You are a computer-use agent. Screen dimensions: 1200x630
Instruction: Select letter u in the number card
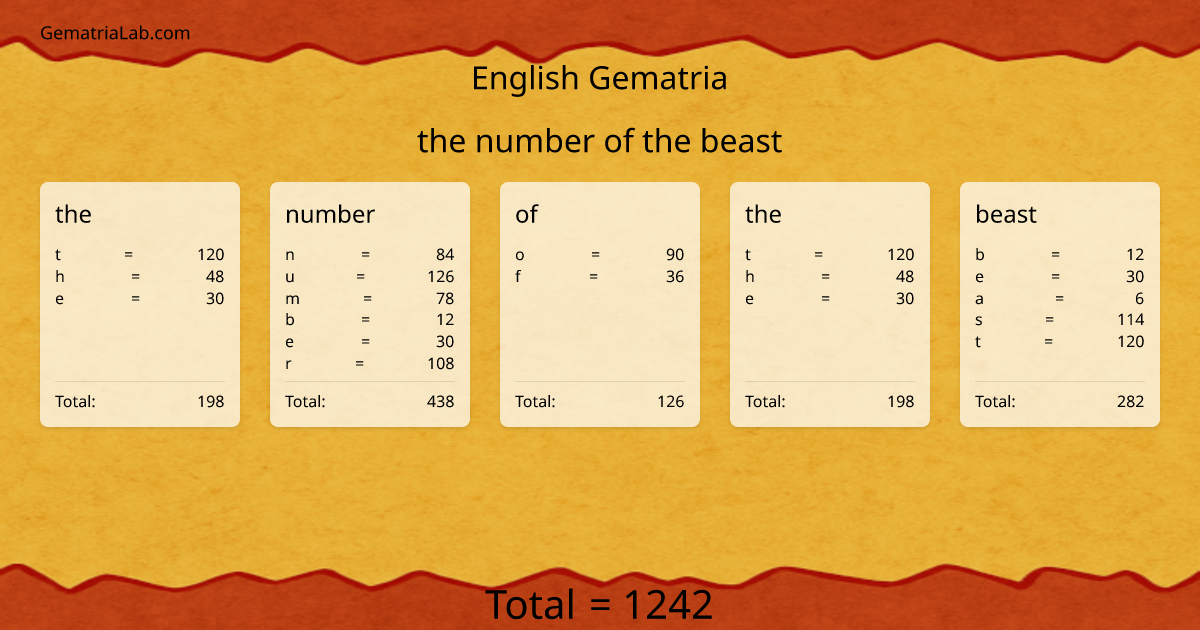(x=290, y=277)
